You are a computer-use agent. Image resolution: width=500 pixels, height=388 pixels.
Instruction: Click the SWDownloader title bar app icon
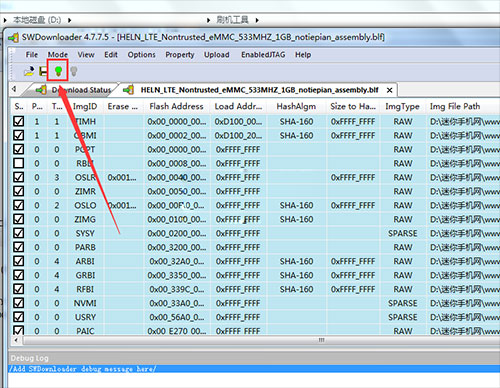pos(14,37)
